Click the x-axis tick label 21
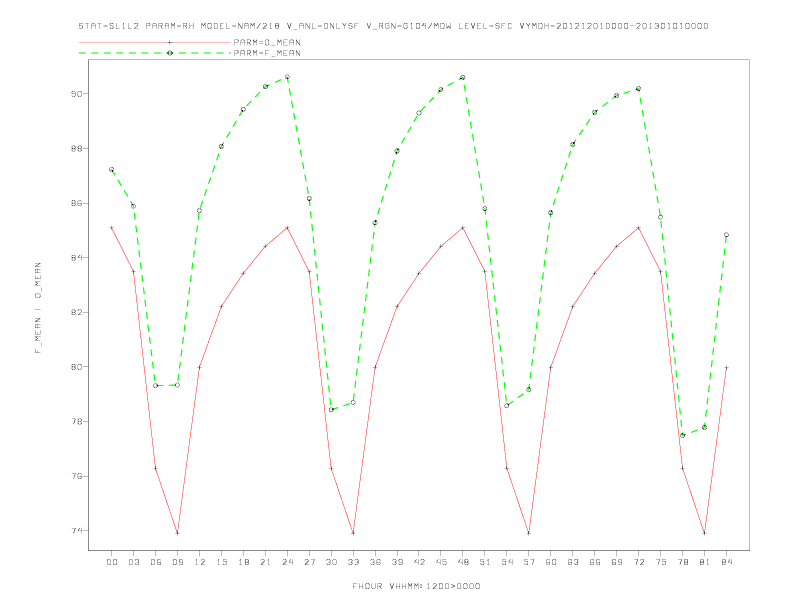 click(x=265, y=562)
